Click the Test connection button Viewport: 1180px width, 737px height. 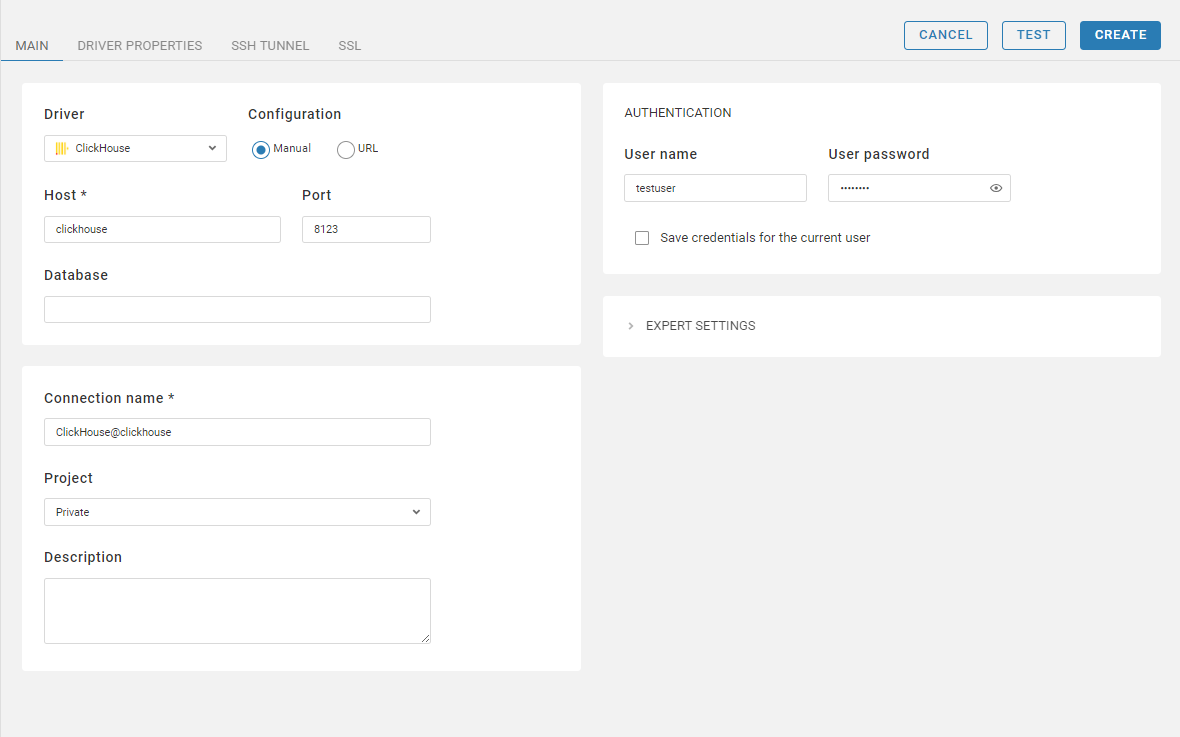[x=1033, y=35]
